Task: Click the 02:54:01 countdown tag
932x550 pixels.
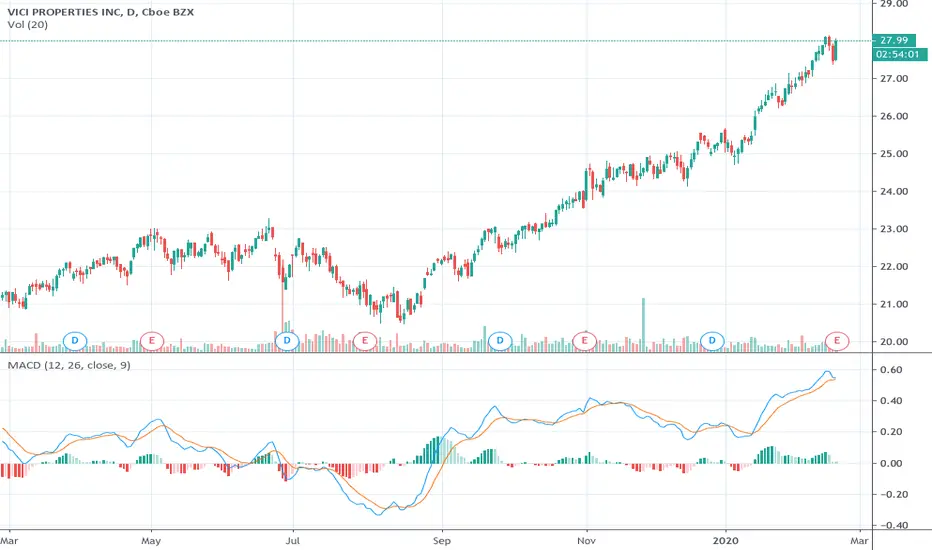Action: point(898,54)
